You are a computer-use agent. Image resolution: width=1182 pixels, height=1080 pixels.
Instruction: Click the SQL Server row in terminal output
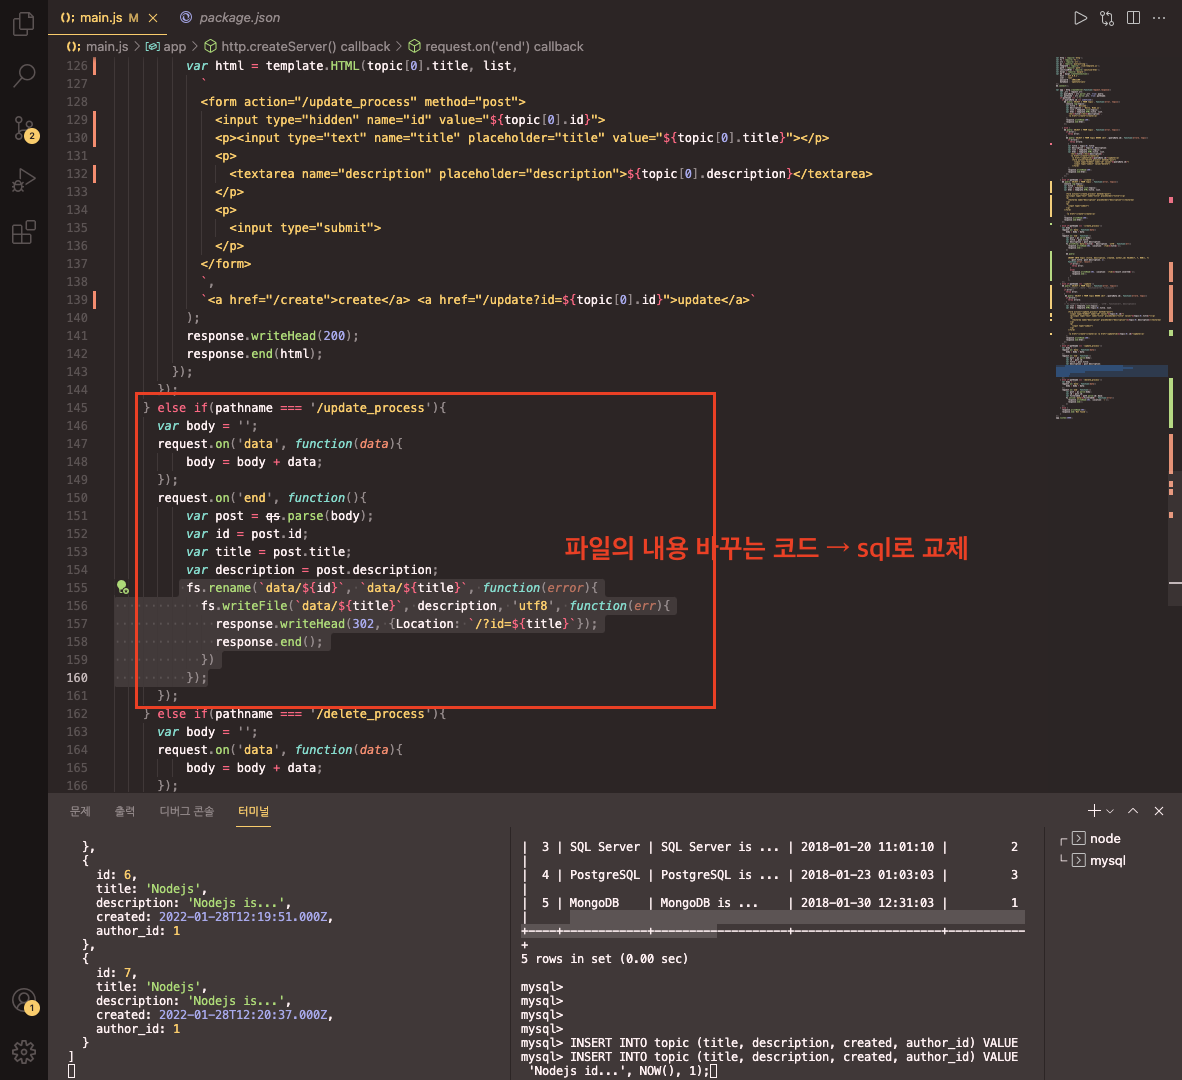click(770, 846)
